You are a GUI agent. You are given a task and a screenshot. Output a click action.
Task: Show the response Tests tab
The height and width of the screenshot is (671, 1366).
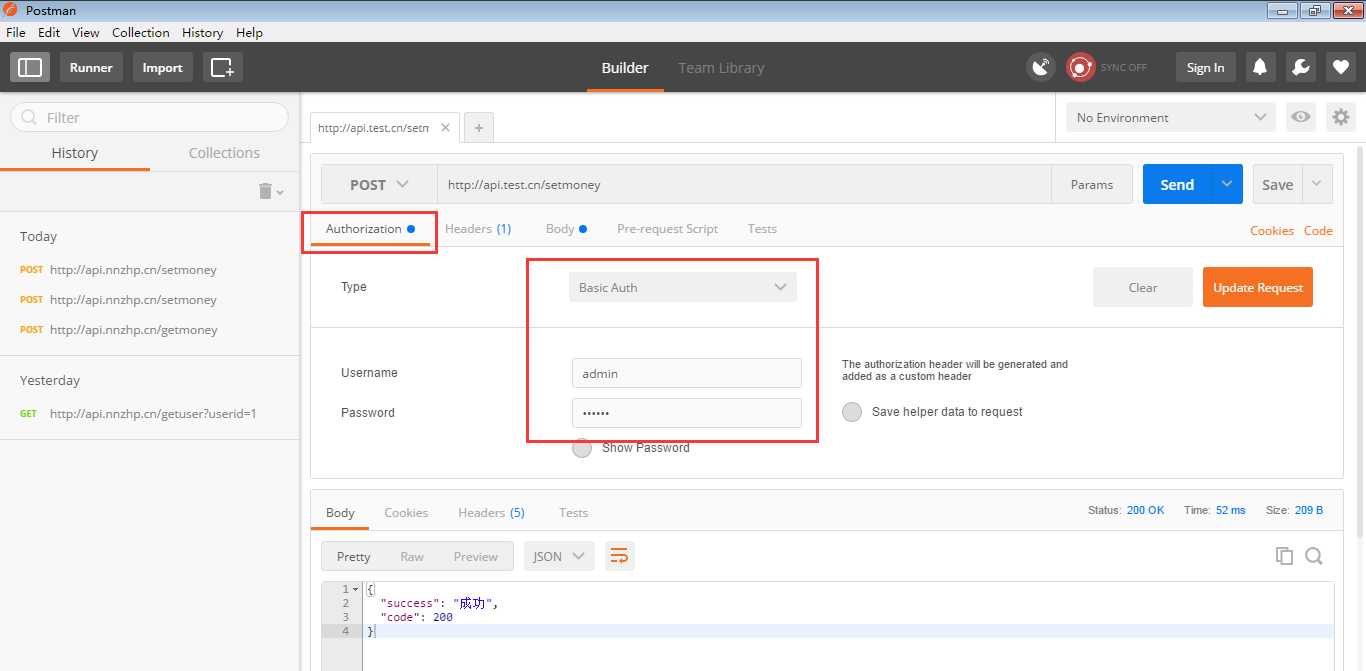(x=573, y=513)
